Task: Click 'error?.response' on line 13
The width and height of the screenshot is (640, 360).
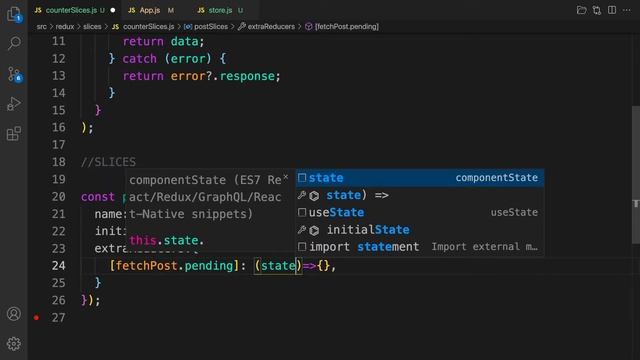Action: 222,76
